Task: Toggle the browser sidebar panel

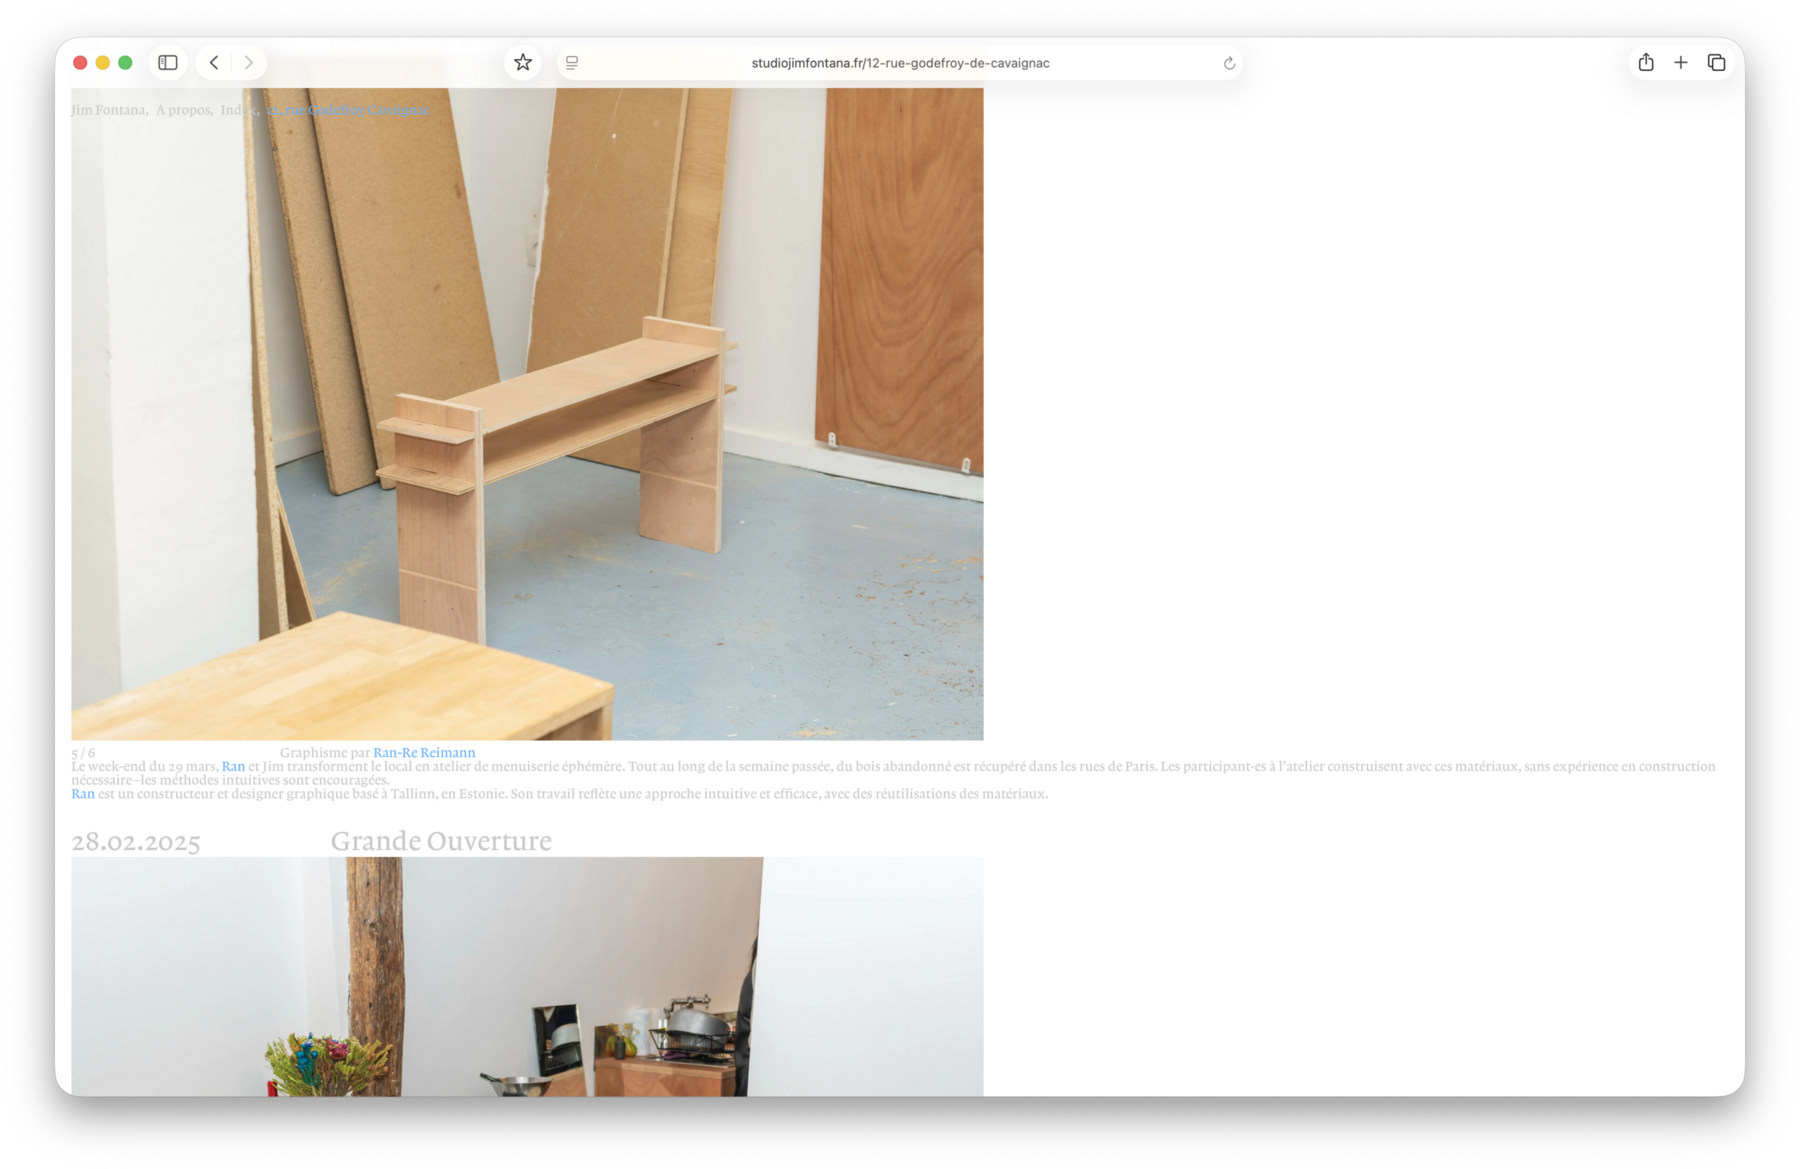Action: 168,63
